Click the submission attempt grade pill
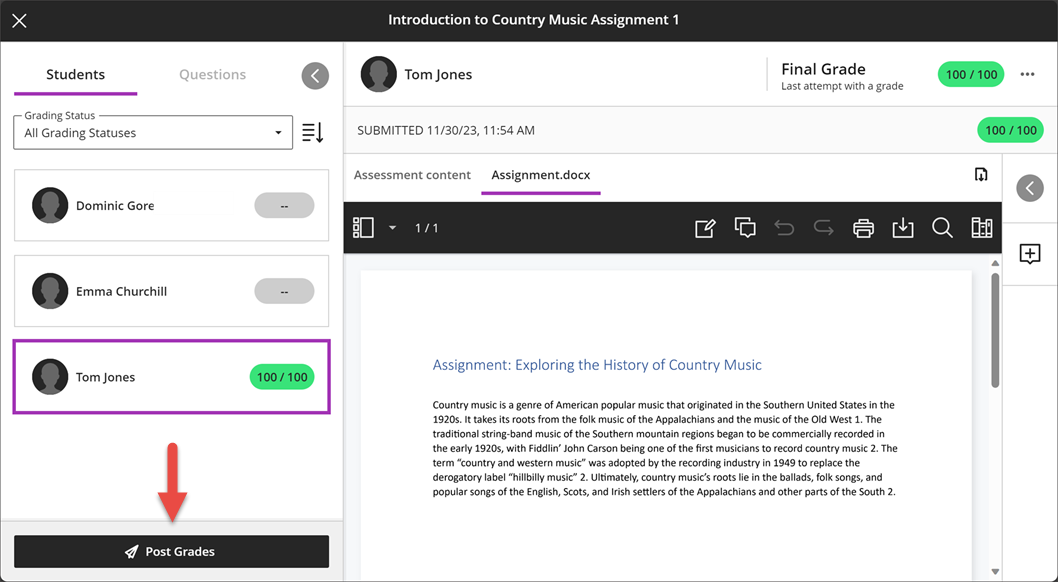Image resolution: width=1058 pixels, height=582 pixels. (1010, 130)
